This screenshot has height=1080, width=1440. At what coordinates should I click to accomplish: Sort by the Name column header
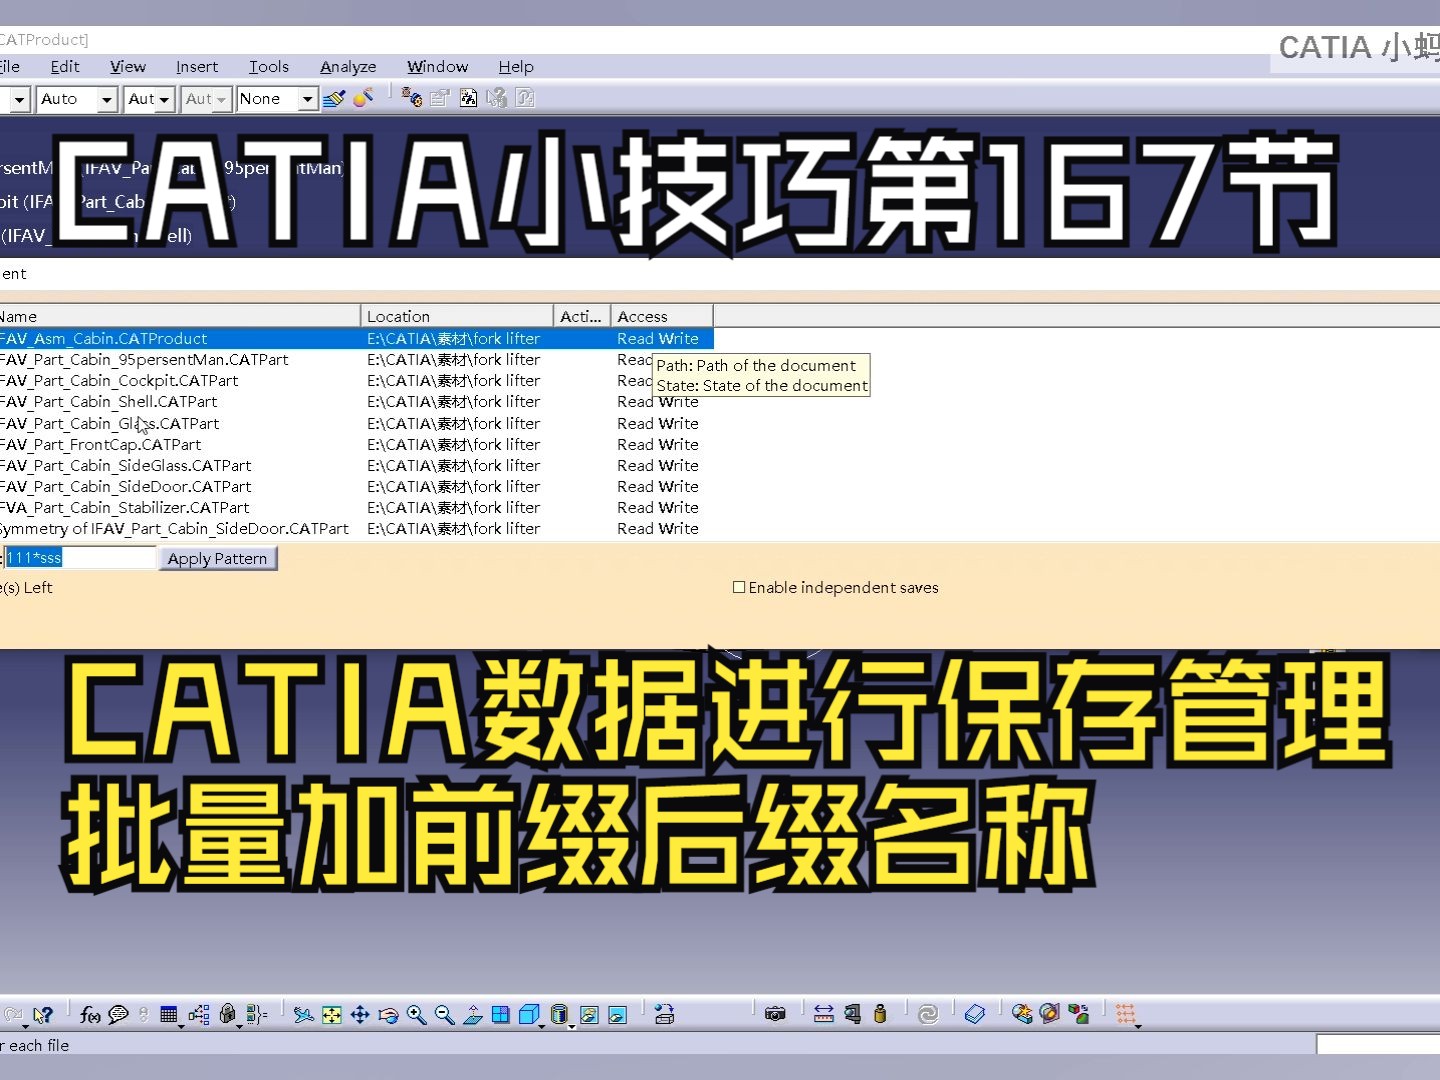180,316
